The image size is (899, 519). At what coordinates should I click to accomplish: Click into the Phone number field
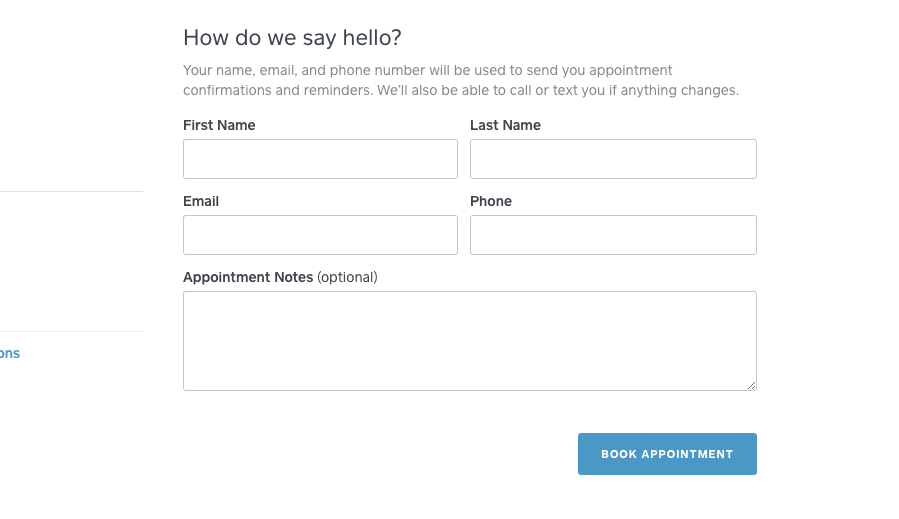click(x=613, y=235)
